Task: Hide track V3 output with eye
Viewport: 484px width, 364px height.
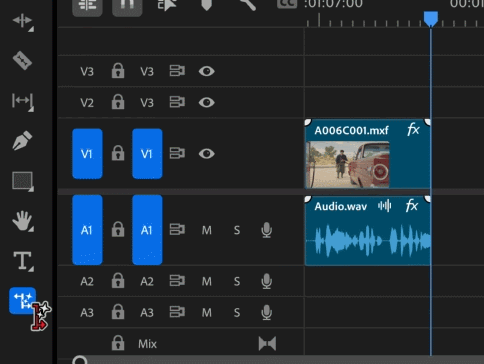Action: pos(207,71)
